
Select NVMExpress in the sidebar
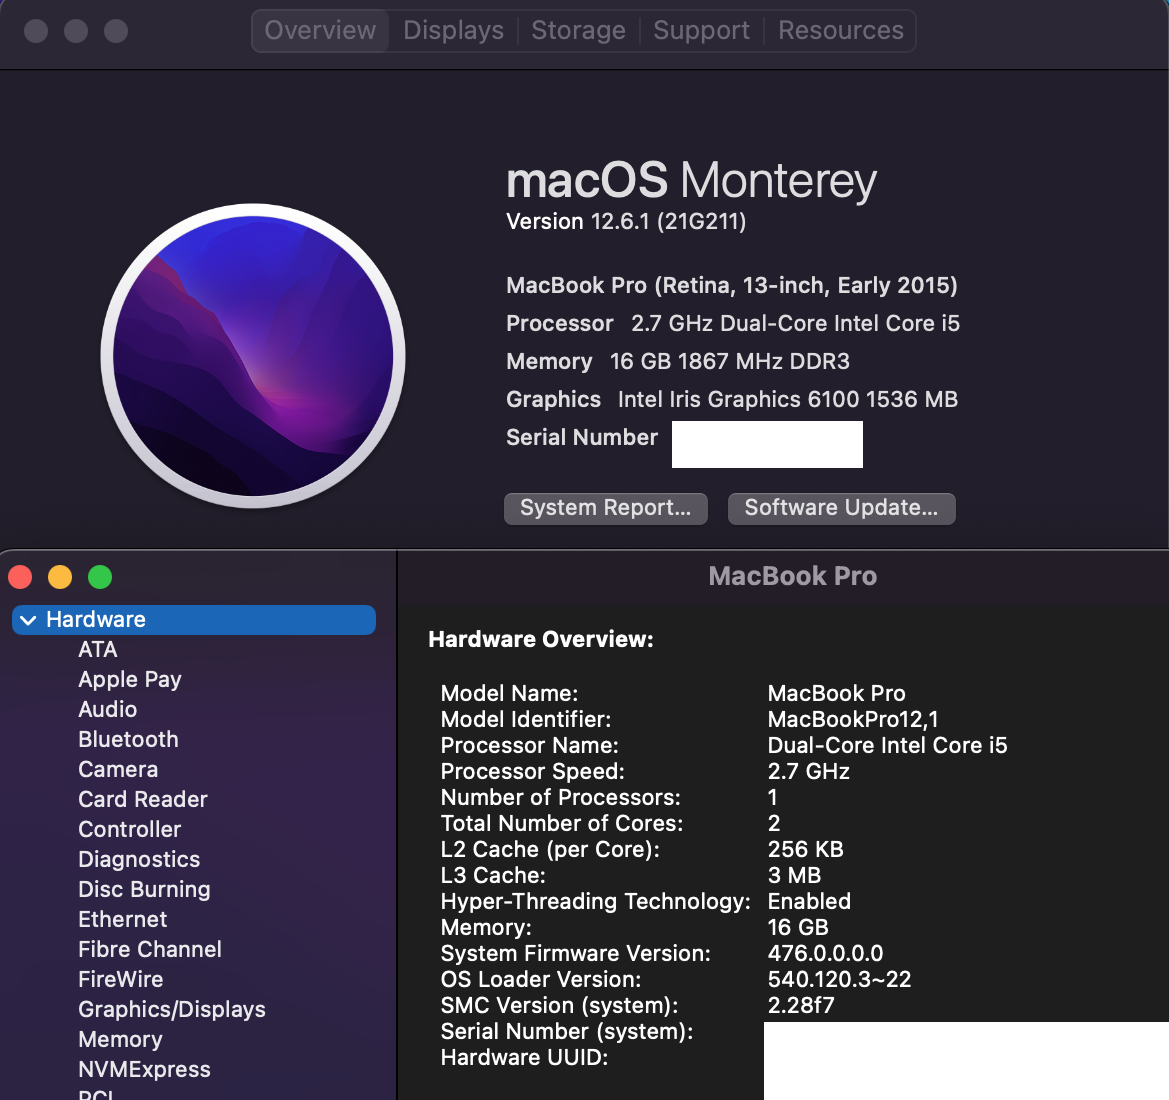coord(144,1070)
